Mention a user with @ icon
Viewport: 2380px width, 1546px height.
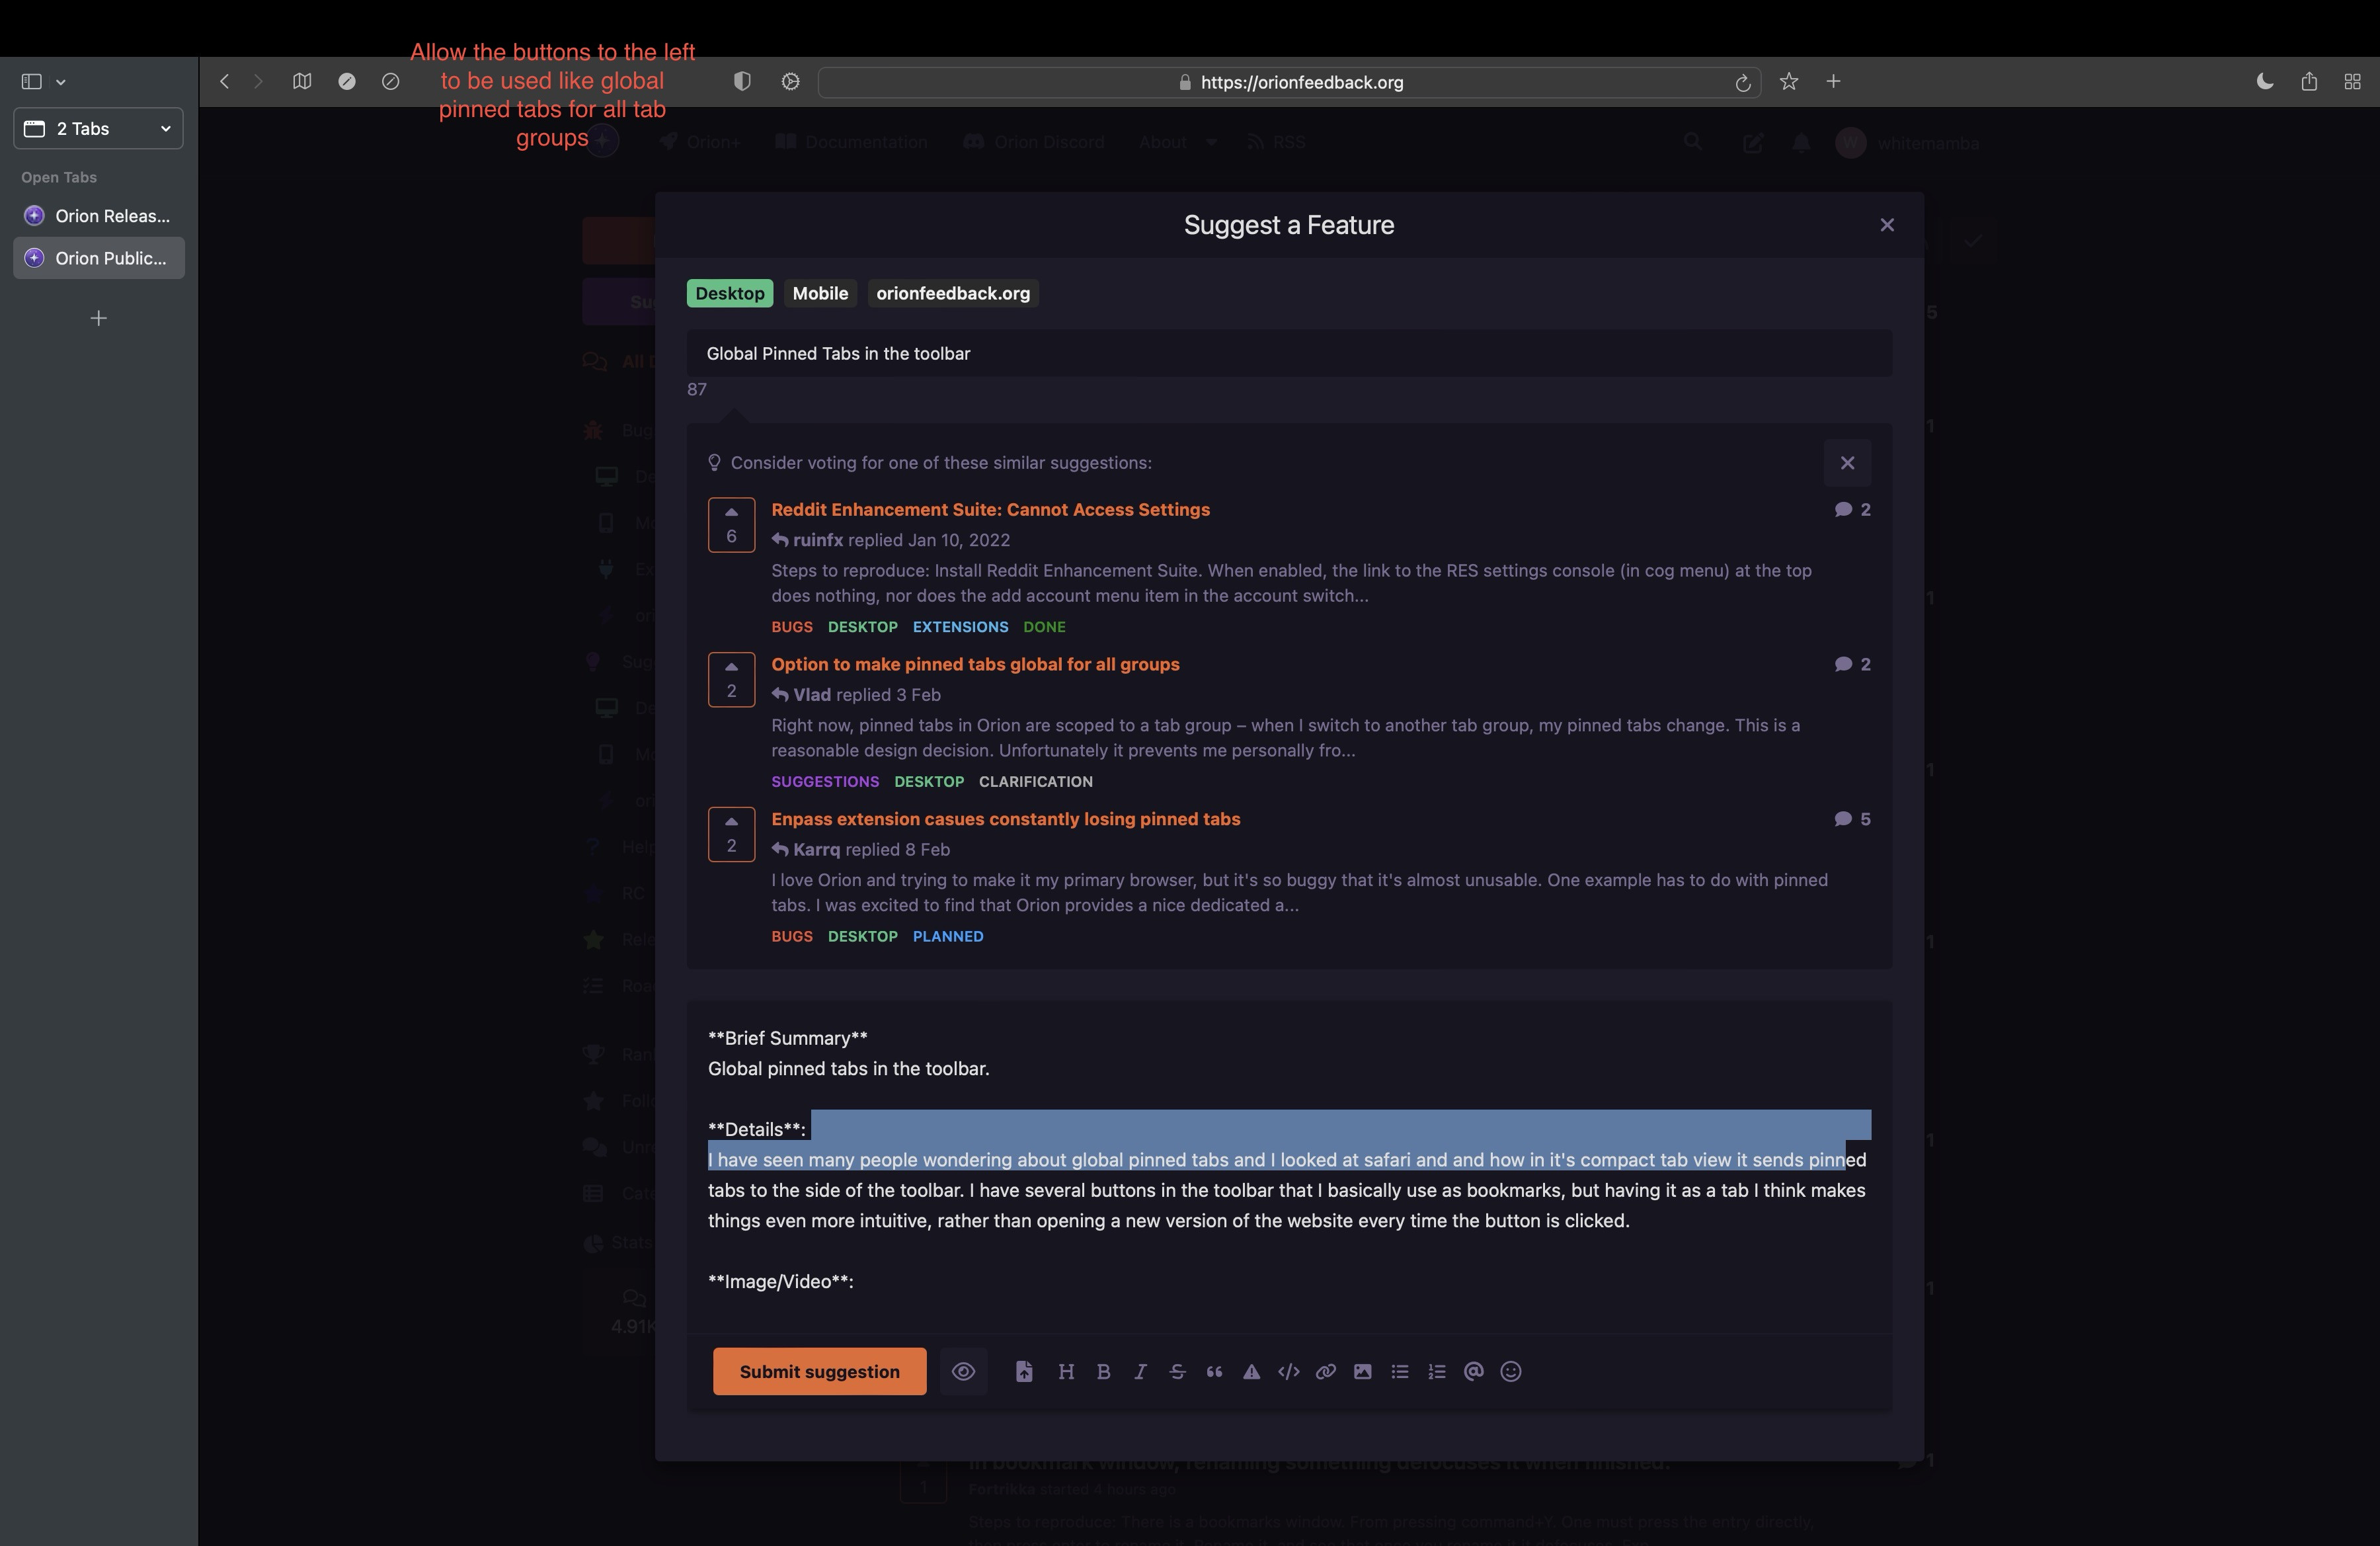tap(1474, 1372)
